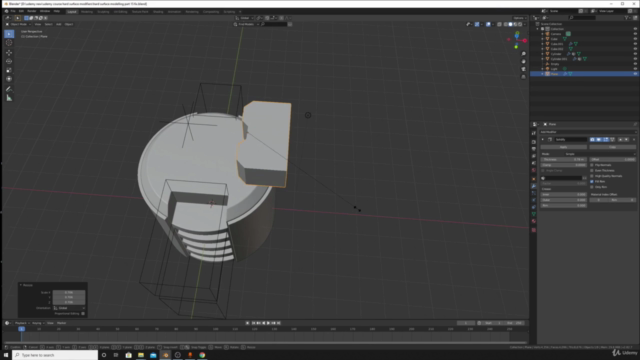The width and height of the screenshot is (640, 360).
Task: Open the File menu
Action: coord(13,11)
